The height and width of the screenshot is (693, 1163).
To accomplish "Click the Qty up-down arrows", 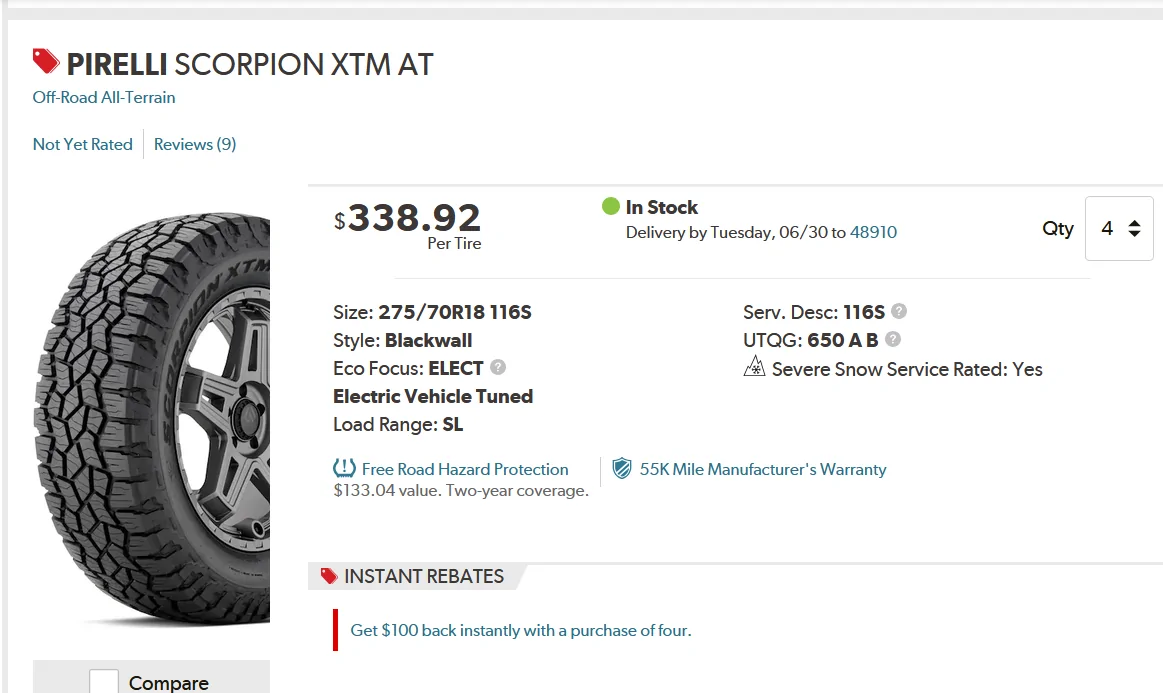I will click(x=1134, y=229).
